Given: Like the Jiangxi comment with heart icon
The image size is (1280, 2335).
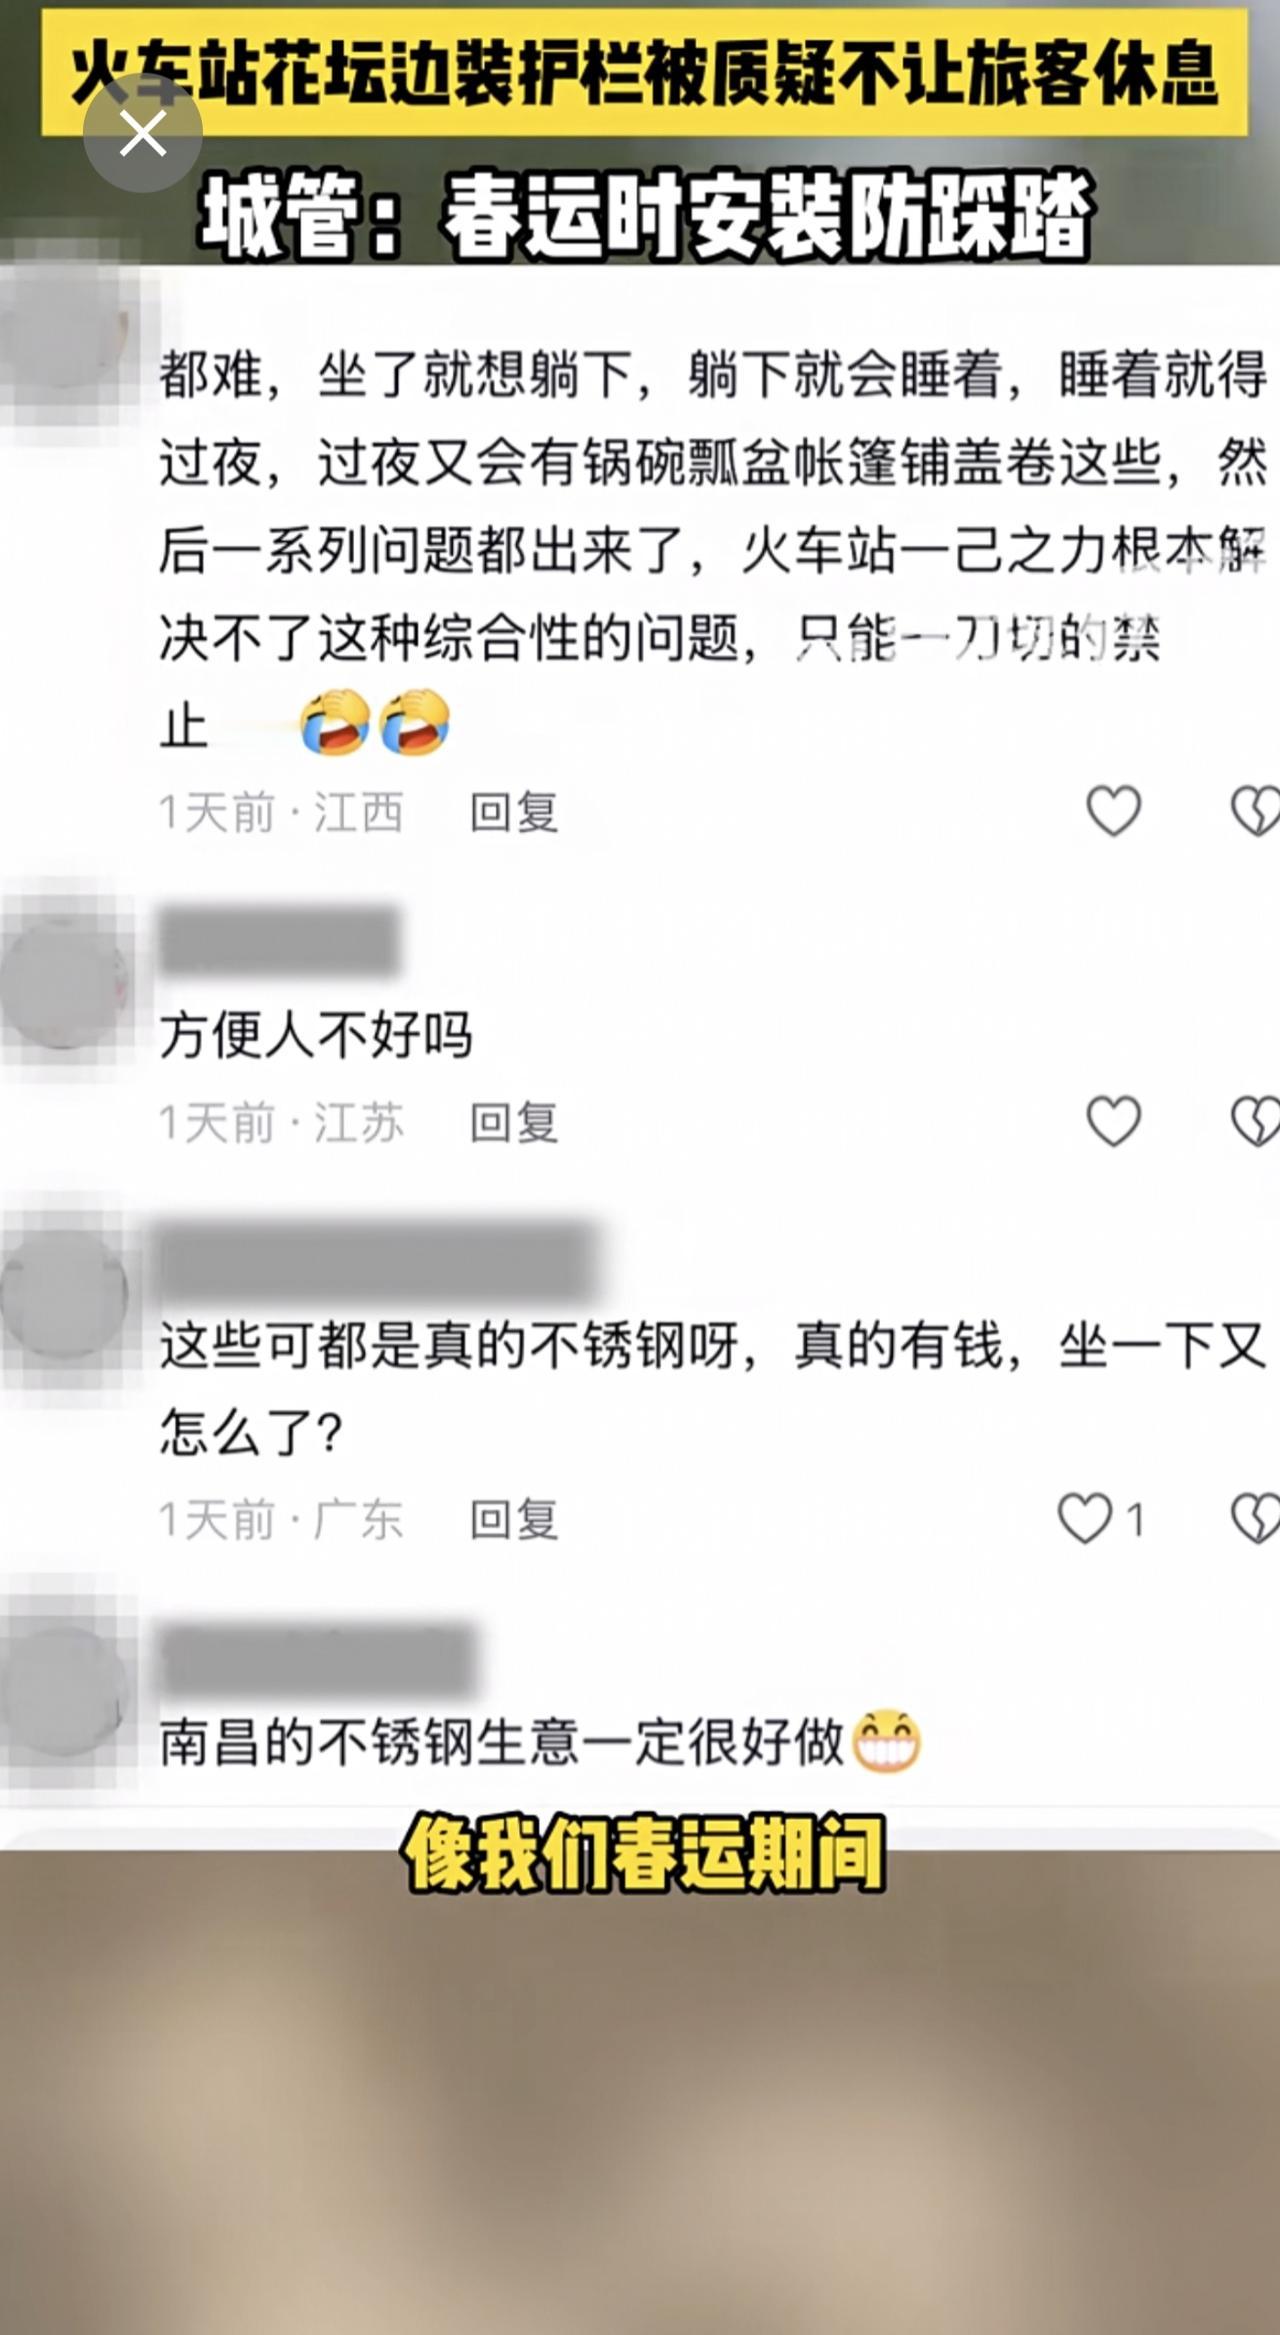Looking at the screenshot, I should coord(1113,810).
